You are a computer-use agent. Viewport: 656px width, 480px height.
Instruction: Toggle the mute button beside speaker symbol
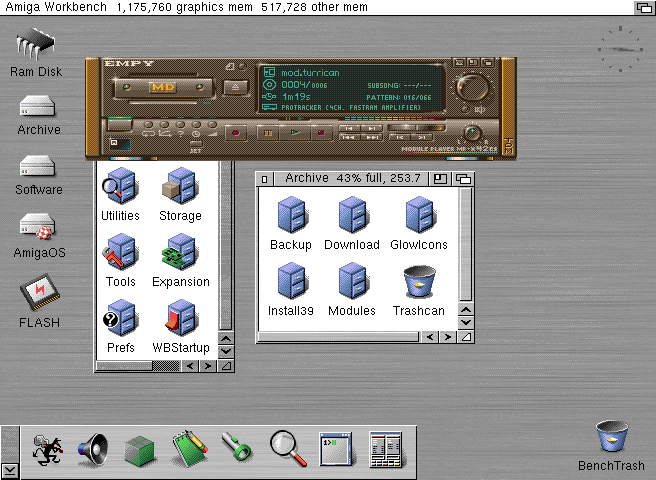pyautogui.click(x=465, y=110)
